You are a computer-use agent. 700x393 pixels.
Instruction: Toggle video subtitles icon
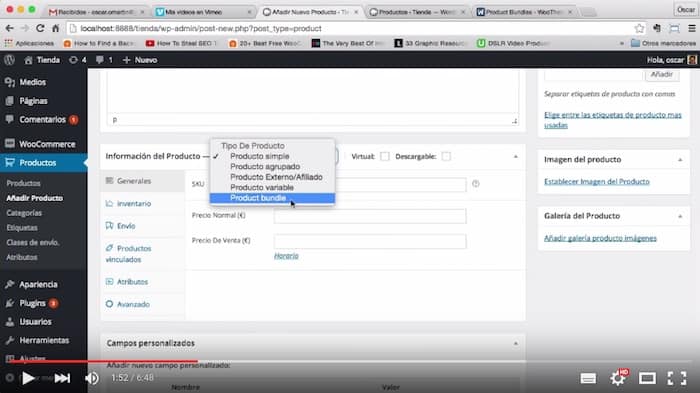coord(588,379)
